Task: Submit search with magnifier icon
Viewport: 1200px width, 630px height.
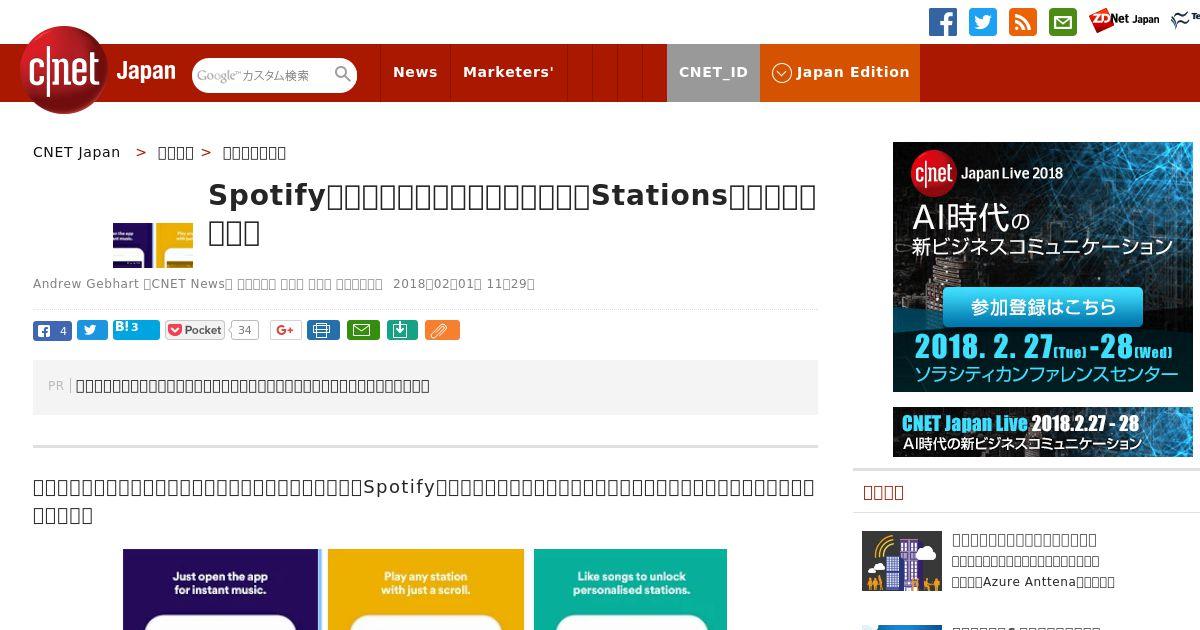Action: (x=343, y=75)
